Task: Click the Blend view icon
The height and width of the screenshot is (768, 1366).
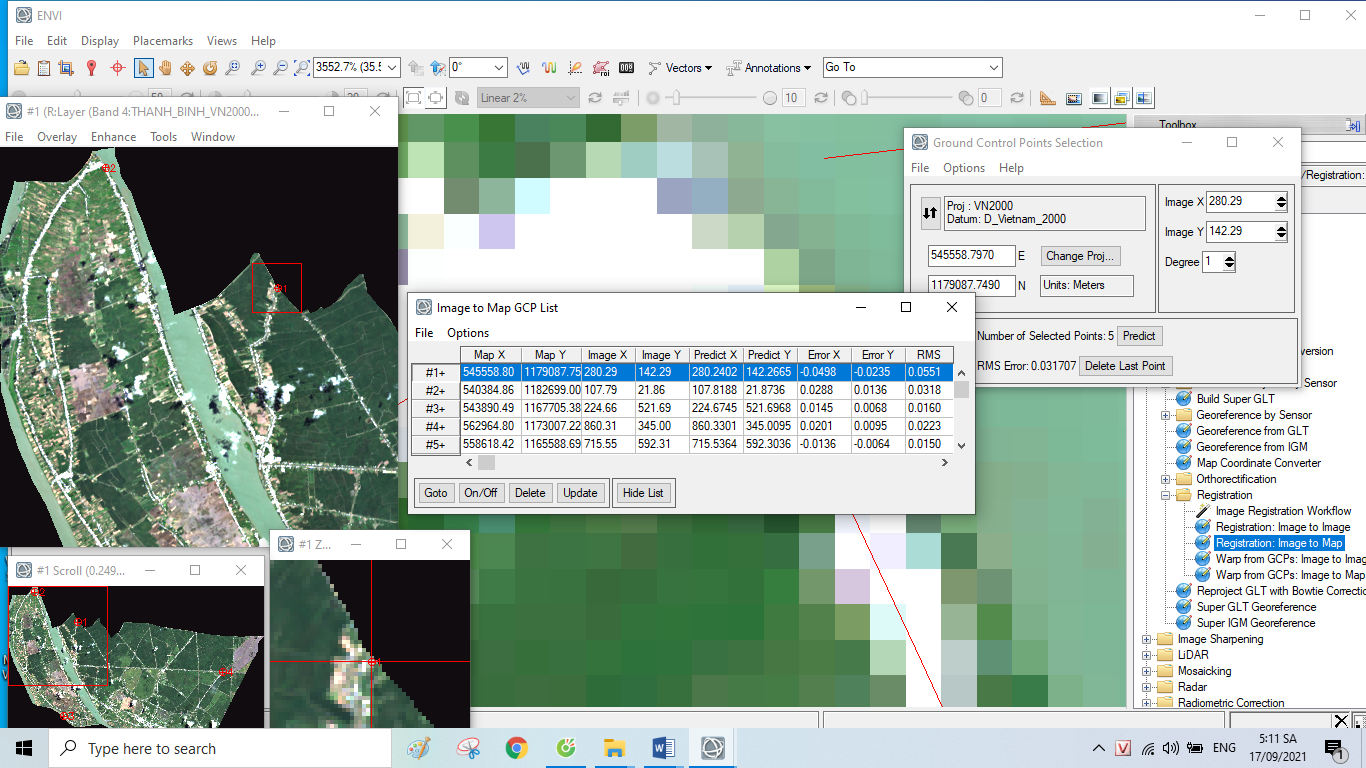Action: (1099, 98)
